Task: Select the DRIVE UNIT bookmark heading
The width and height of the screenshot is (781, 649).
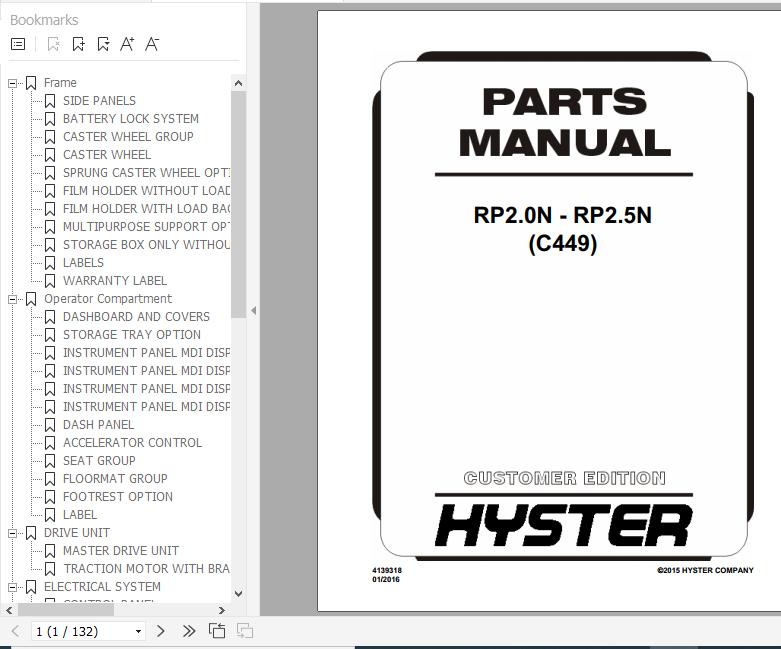Action: pyautogui.click(x=77, y=533)
